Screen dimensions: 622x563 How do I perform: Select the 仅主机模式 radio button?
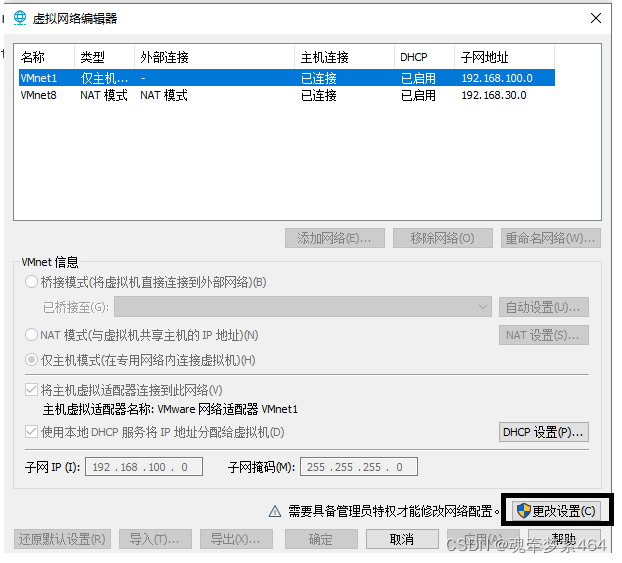(x=31, y=360)
